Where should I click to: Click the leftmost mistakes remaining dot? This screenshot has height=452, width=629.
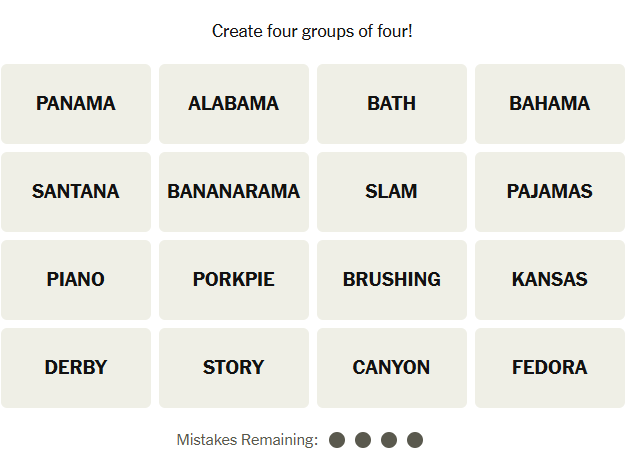click(337, 440)
